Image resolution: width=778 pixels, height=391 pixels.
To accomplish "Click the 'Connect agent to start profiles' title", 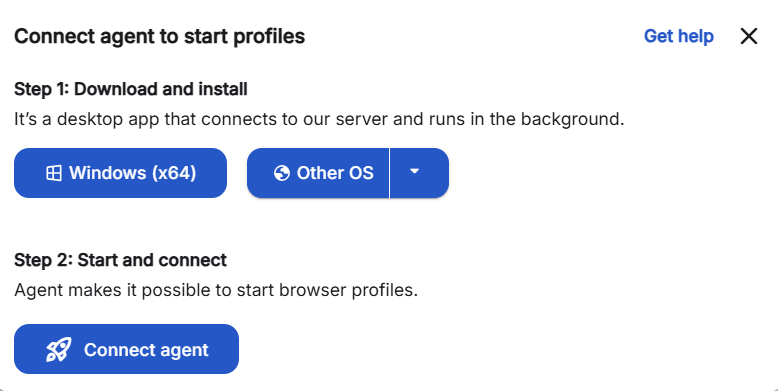I will 160,37.
